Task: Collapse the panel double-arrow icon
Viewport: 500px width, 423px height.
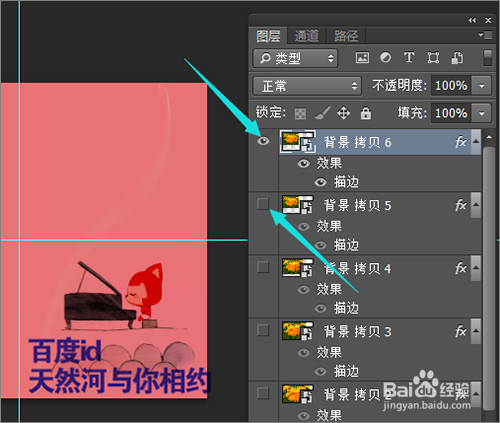Action: click(x=472, y=21)
